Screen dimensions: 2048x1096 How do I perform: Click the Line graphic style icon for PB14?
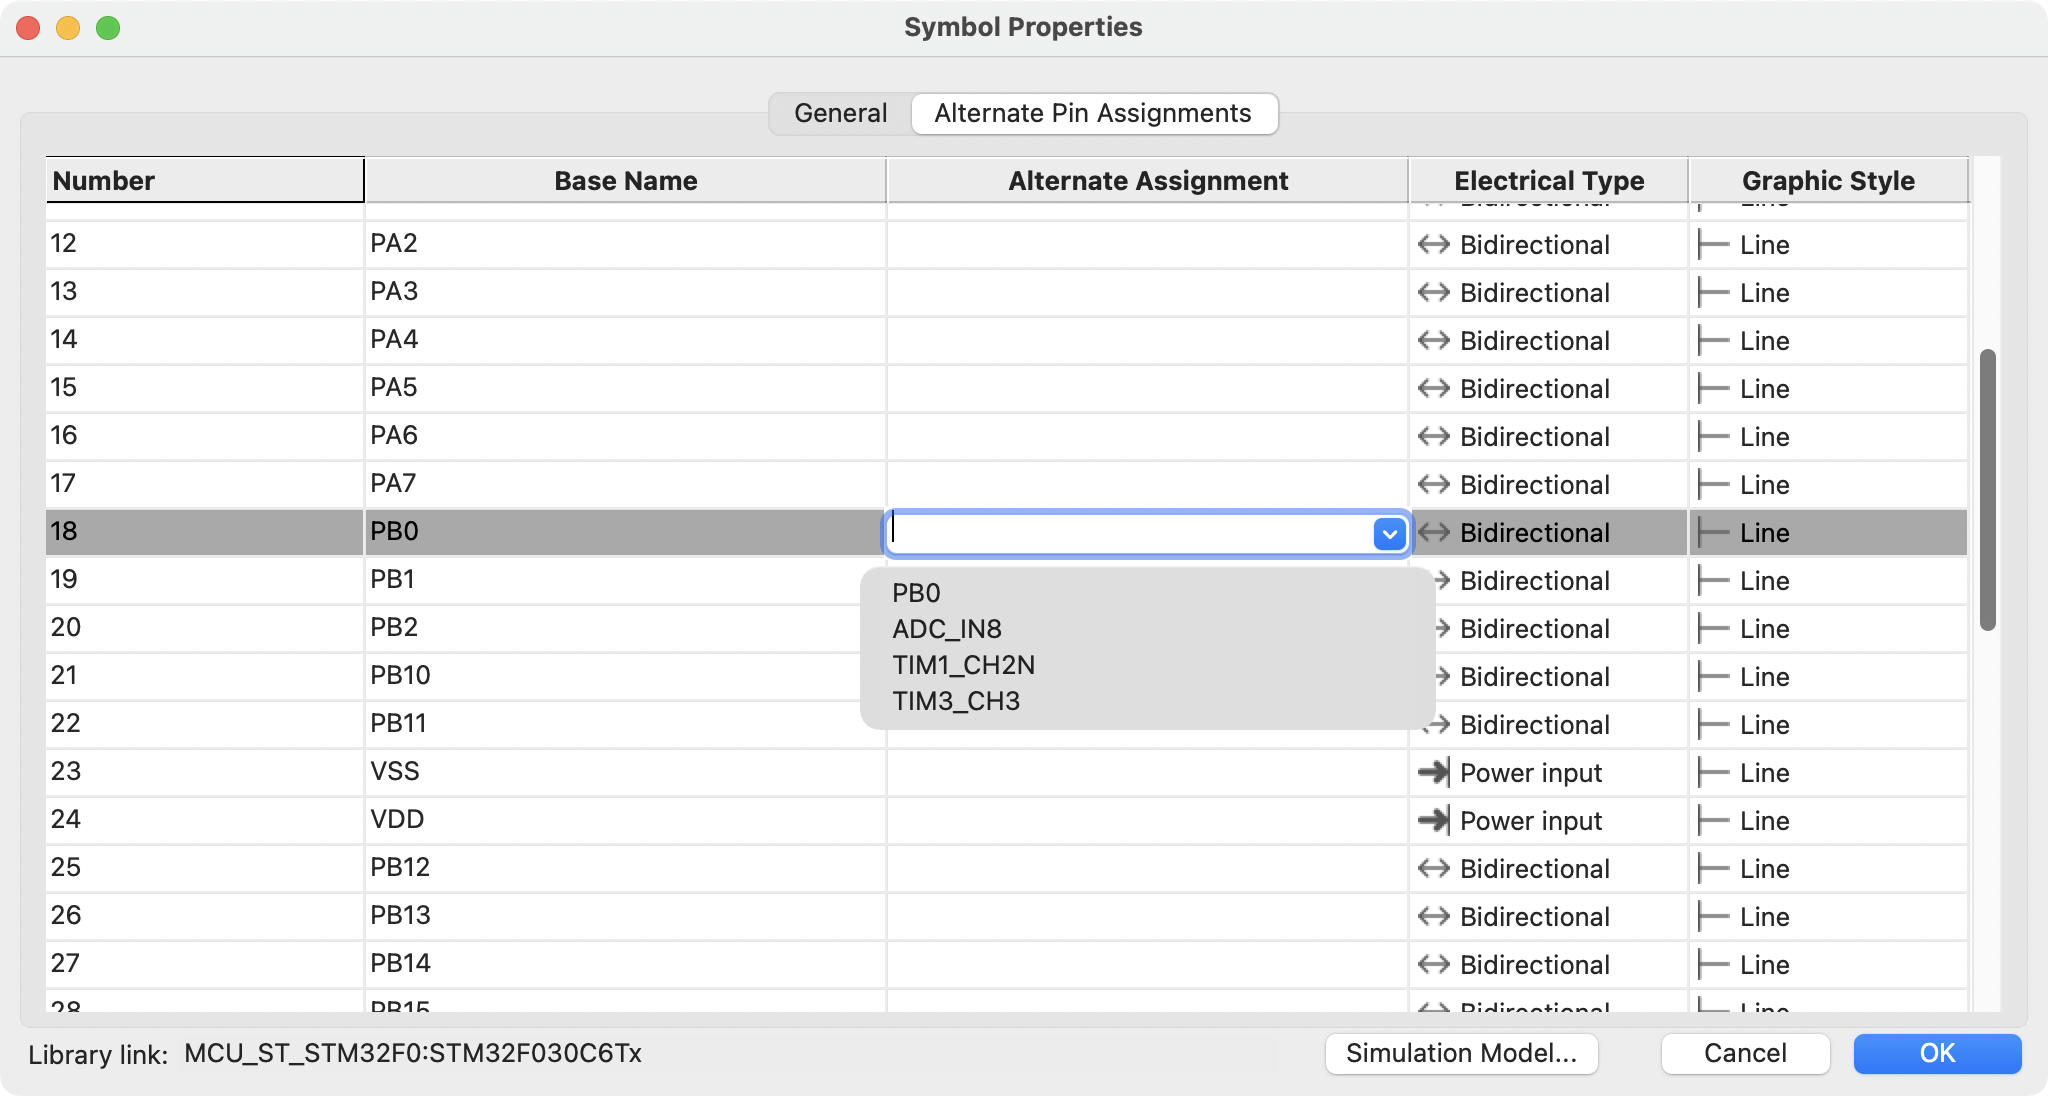[x=1712, y=964]
